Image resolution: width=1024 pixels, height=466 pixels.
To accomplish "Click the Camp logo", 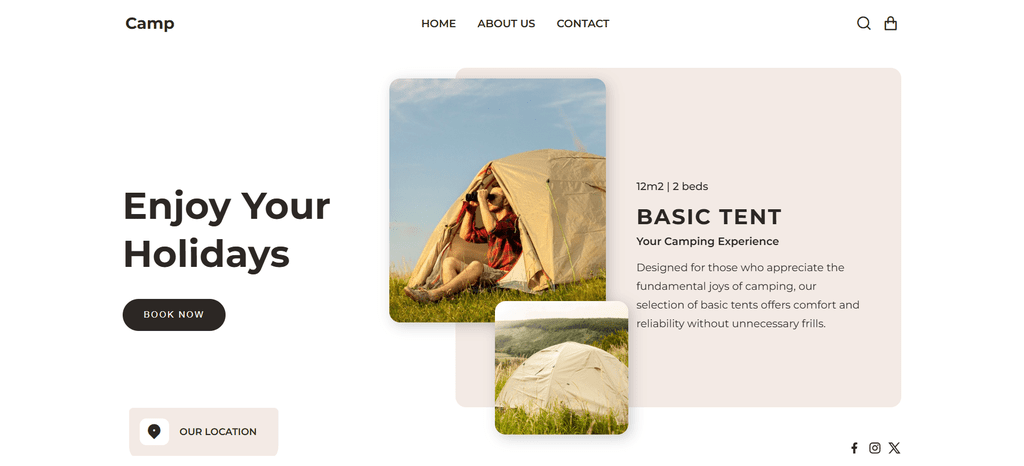I will [150, 23].
